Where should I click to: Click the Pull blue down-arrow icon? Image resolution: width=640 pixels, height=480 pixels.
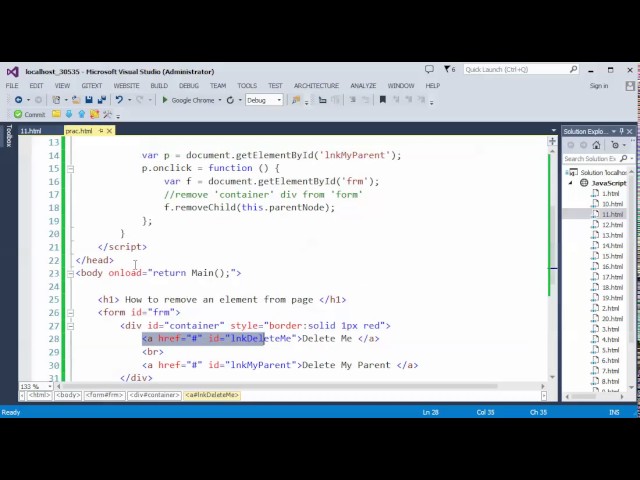click(69, 114)
